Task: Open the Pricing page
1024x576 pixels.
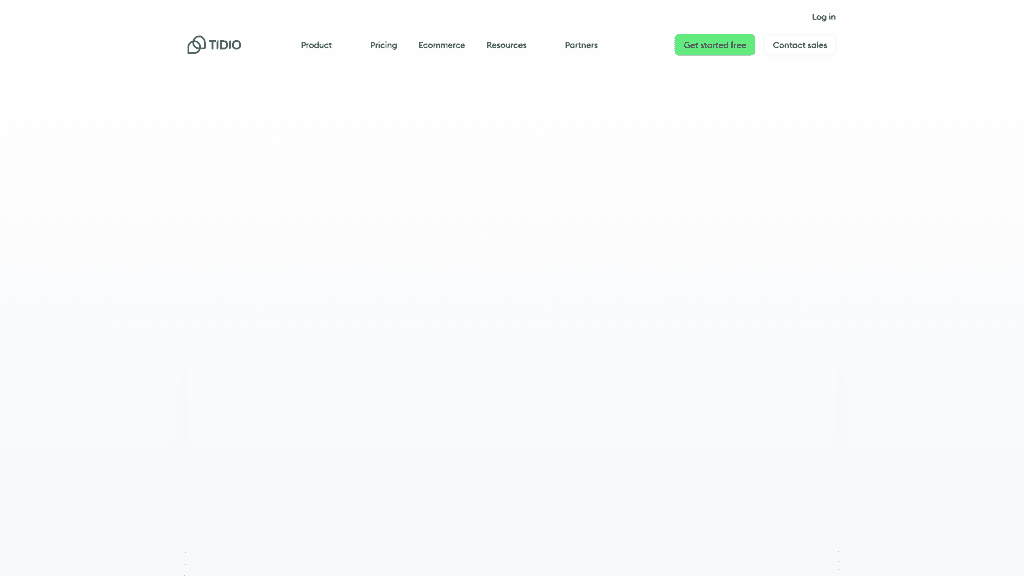Action: [x=383, y=45]
